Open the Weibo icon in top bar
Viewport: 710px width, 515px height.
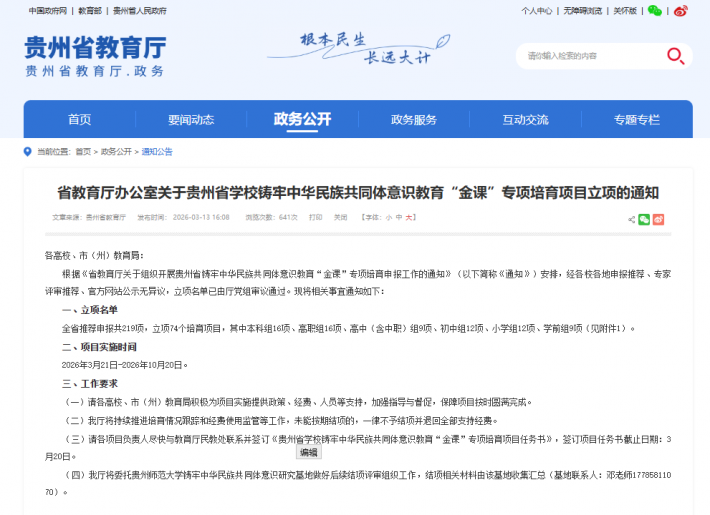click(x=681, y=11)
